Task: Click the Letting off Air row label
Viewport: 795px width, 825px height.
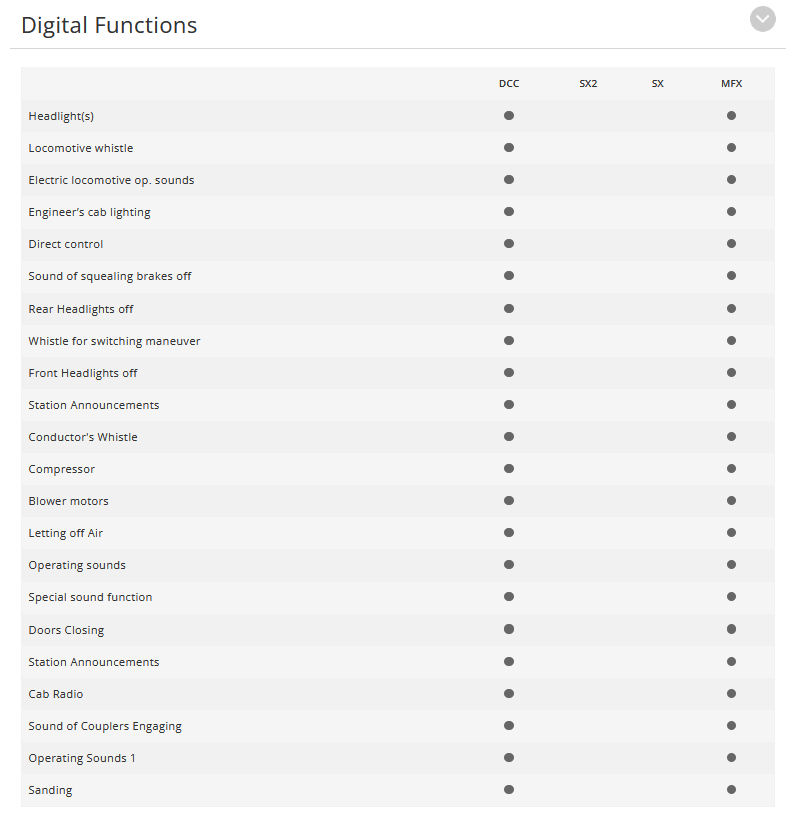Action: 66,533
